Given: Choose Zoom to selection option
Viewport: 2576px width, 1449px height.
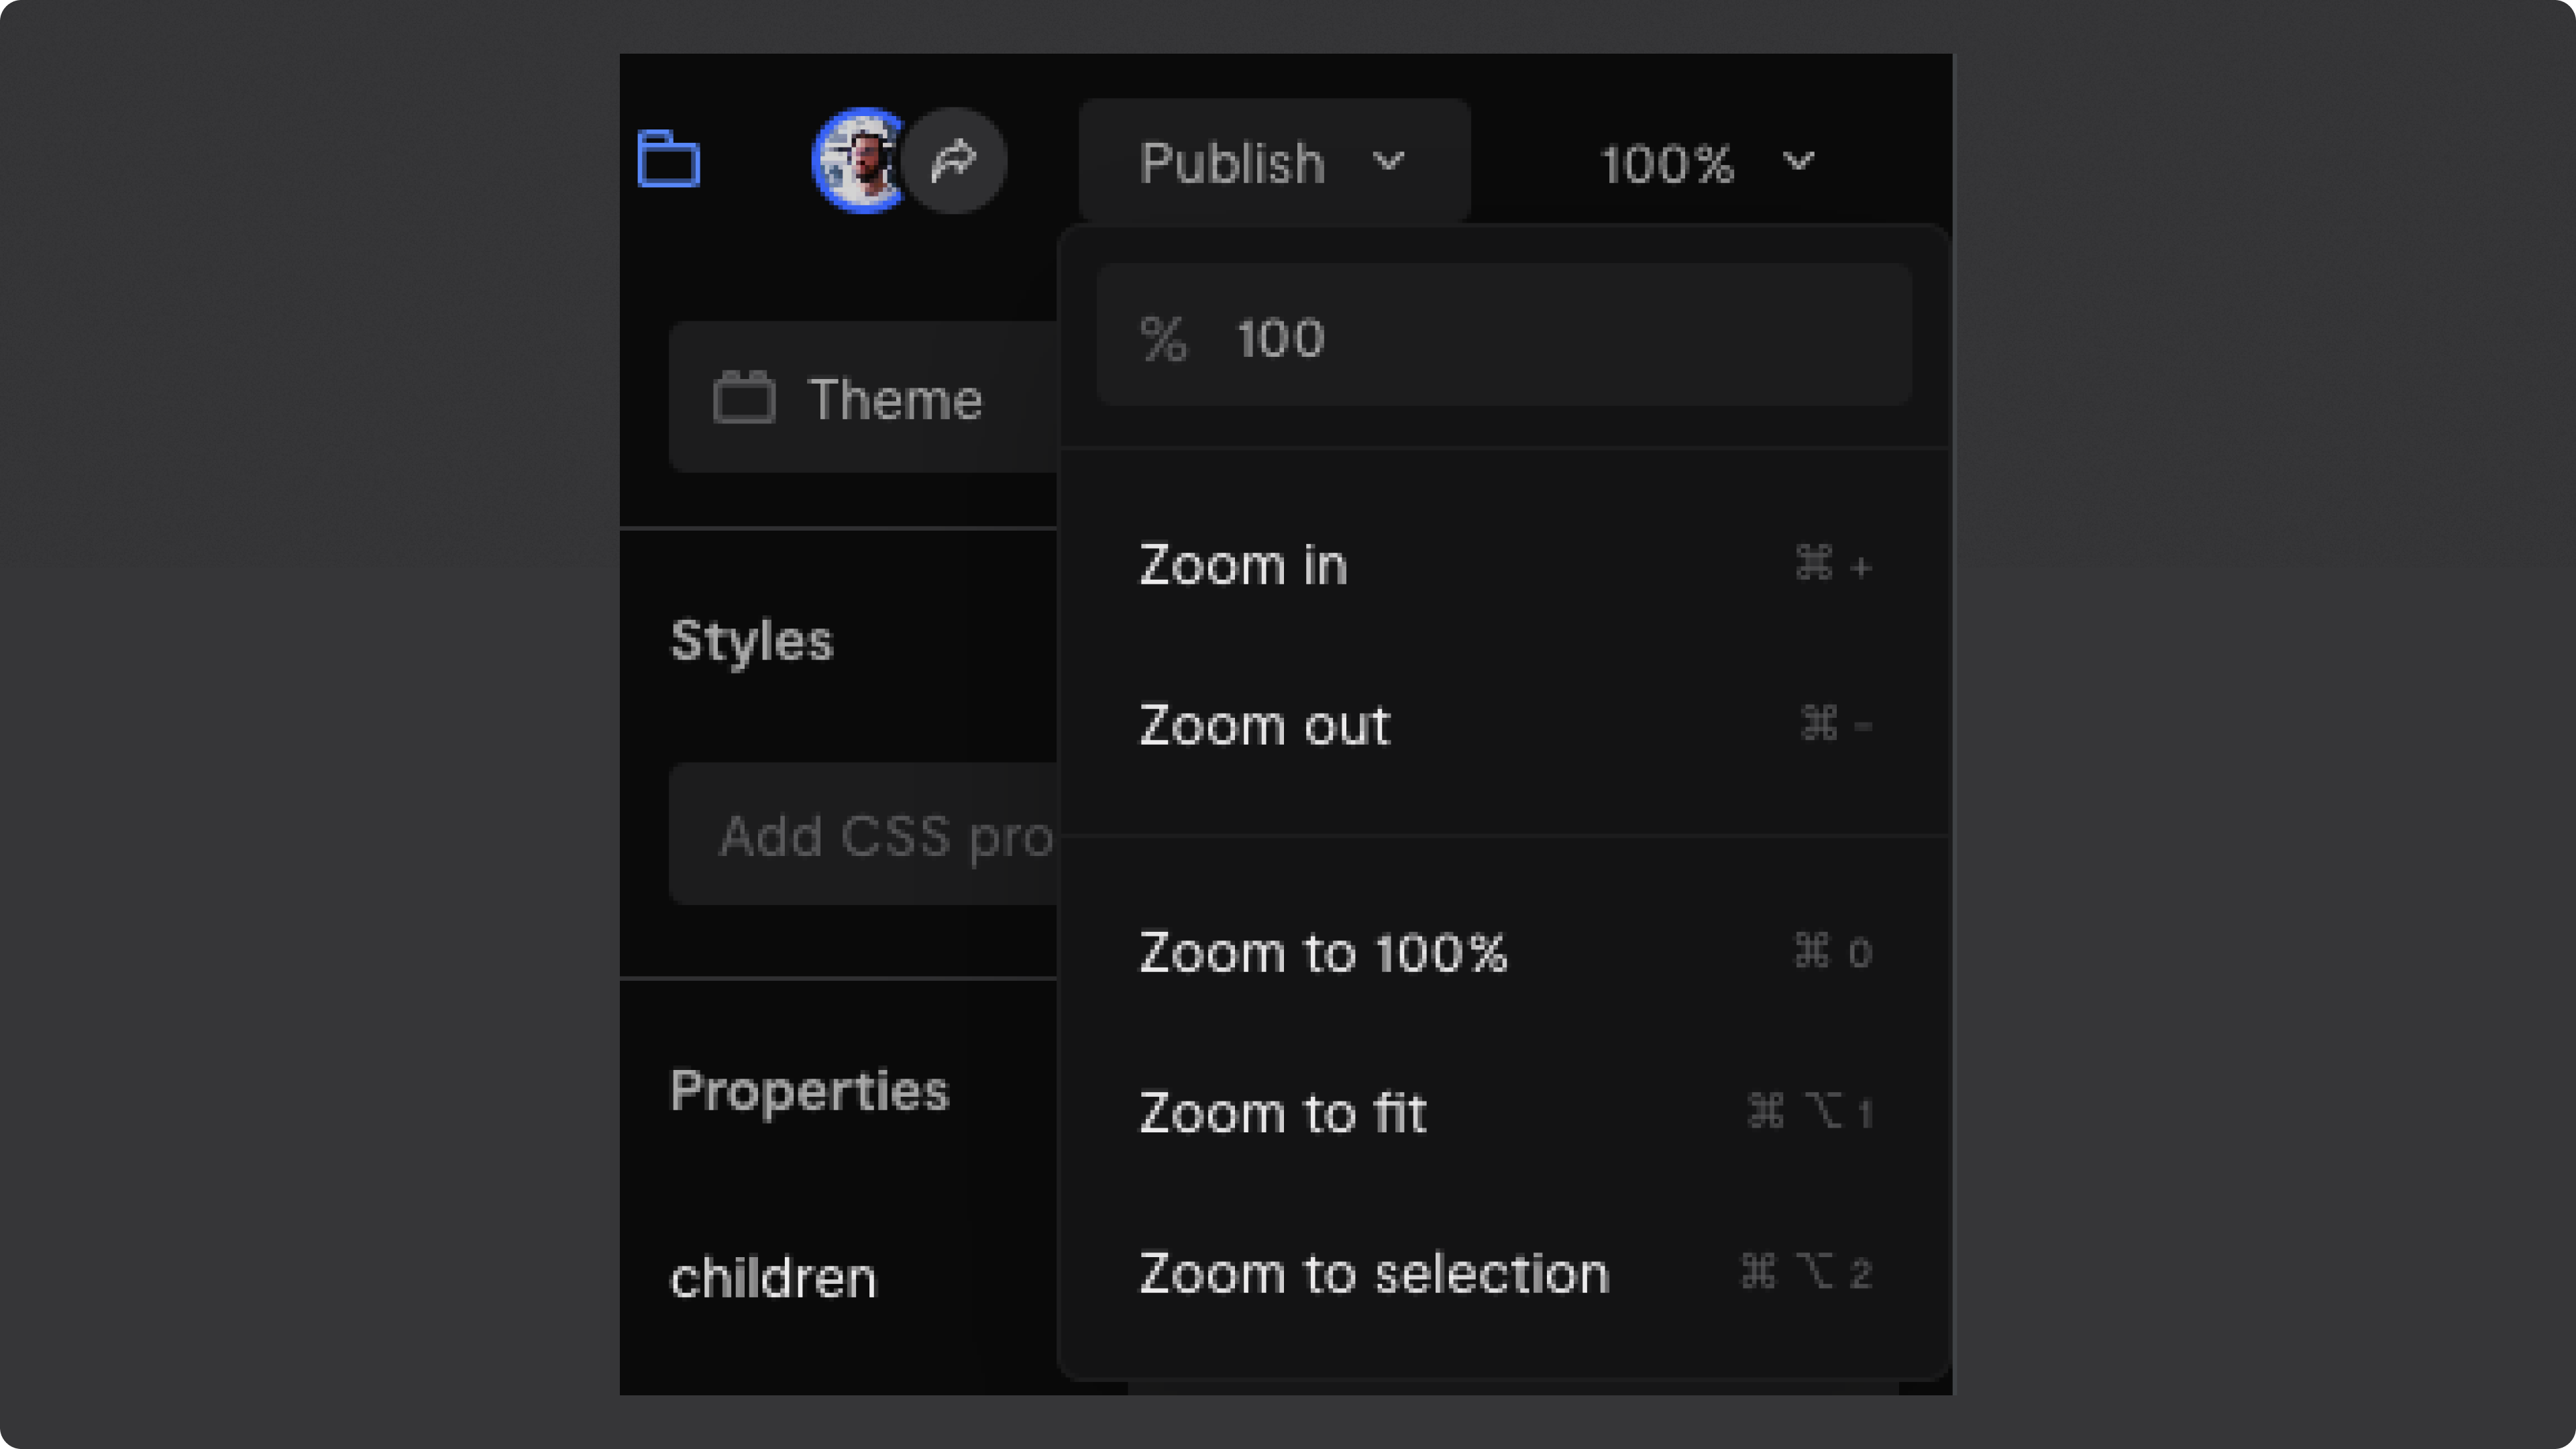Looking at the screenshot, I should (1504, 1272).
